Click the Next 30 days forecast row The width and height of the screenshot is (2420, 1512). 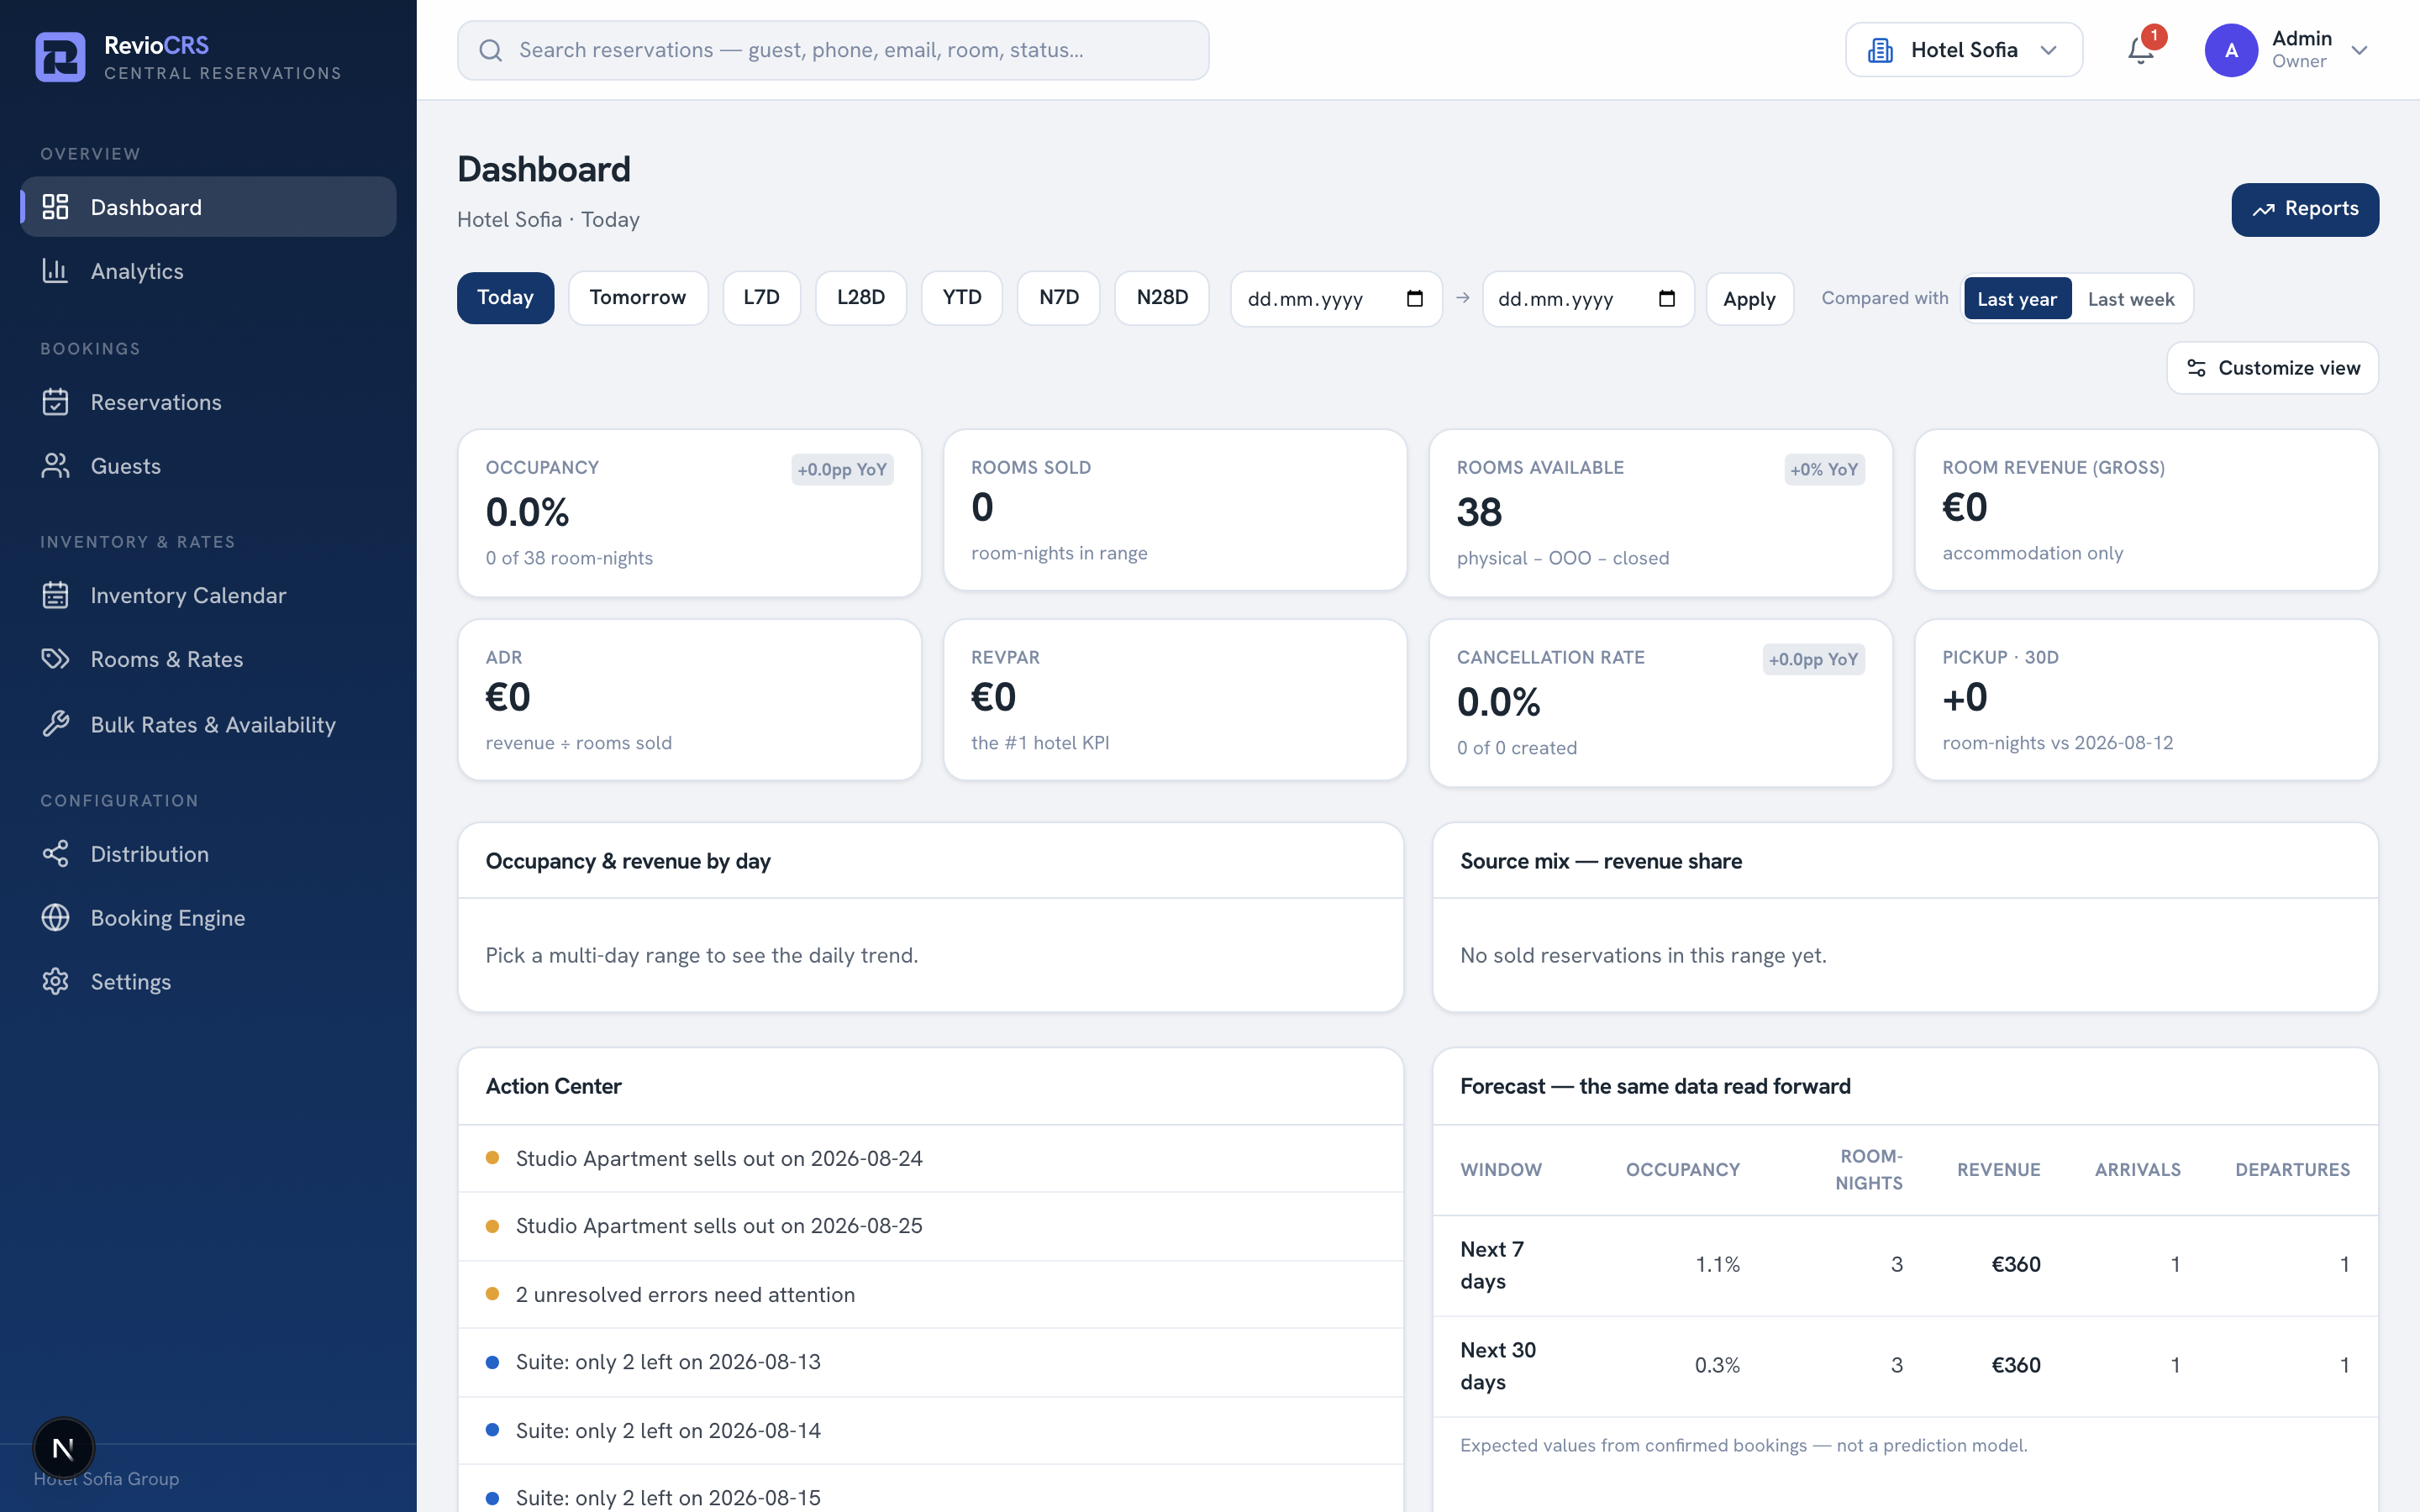click(1905, 1366)
